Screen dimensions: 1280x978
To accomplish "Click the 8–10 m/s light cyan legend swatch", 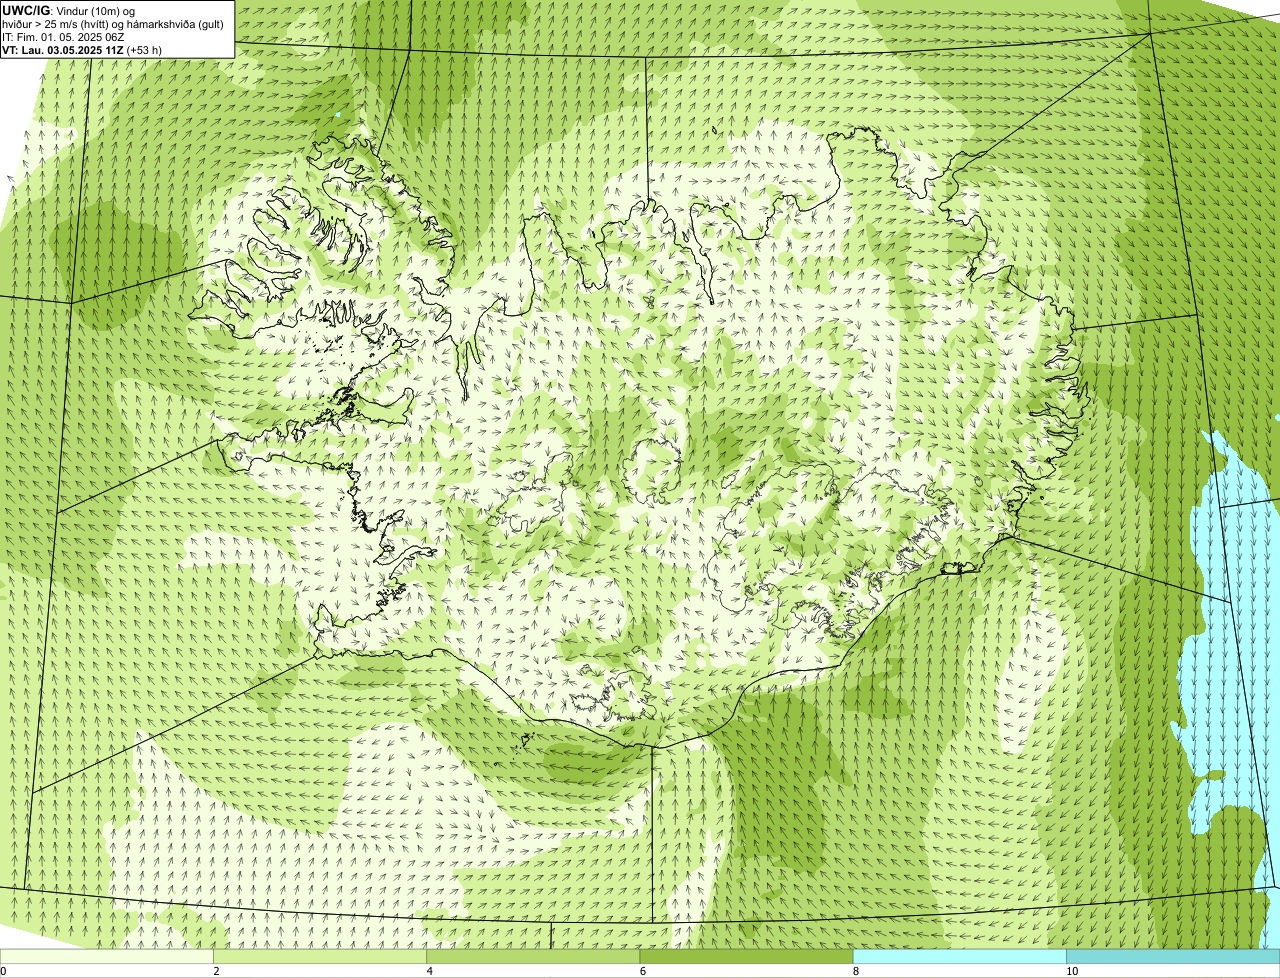I will (959, 957).
